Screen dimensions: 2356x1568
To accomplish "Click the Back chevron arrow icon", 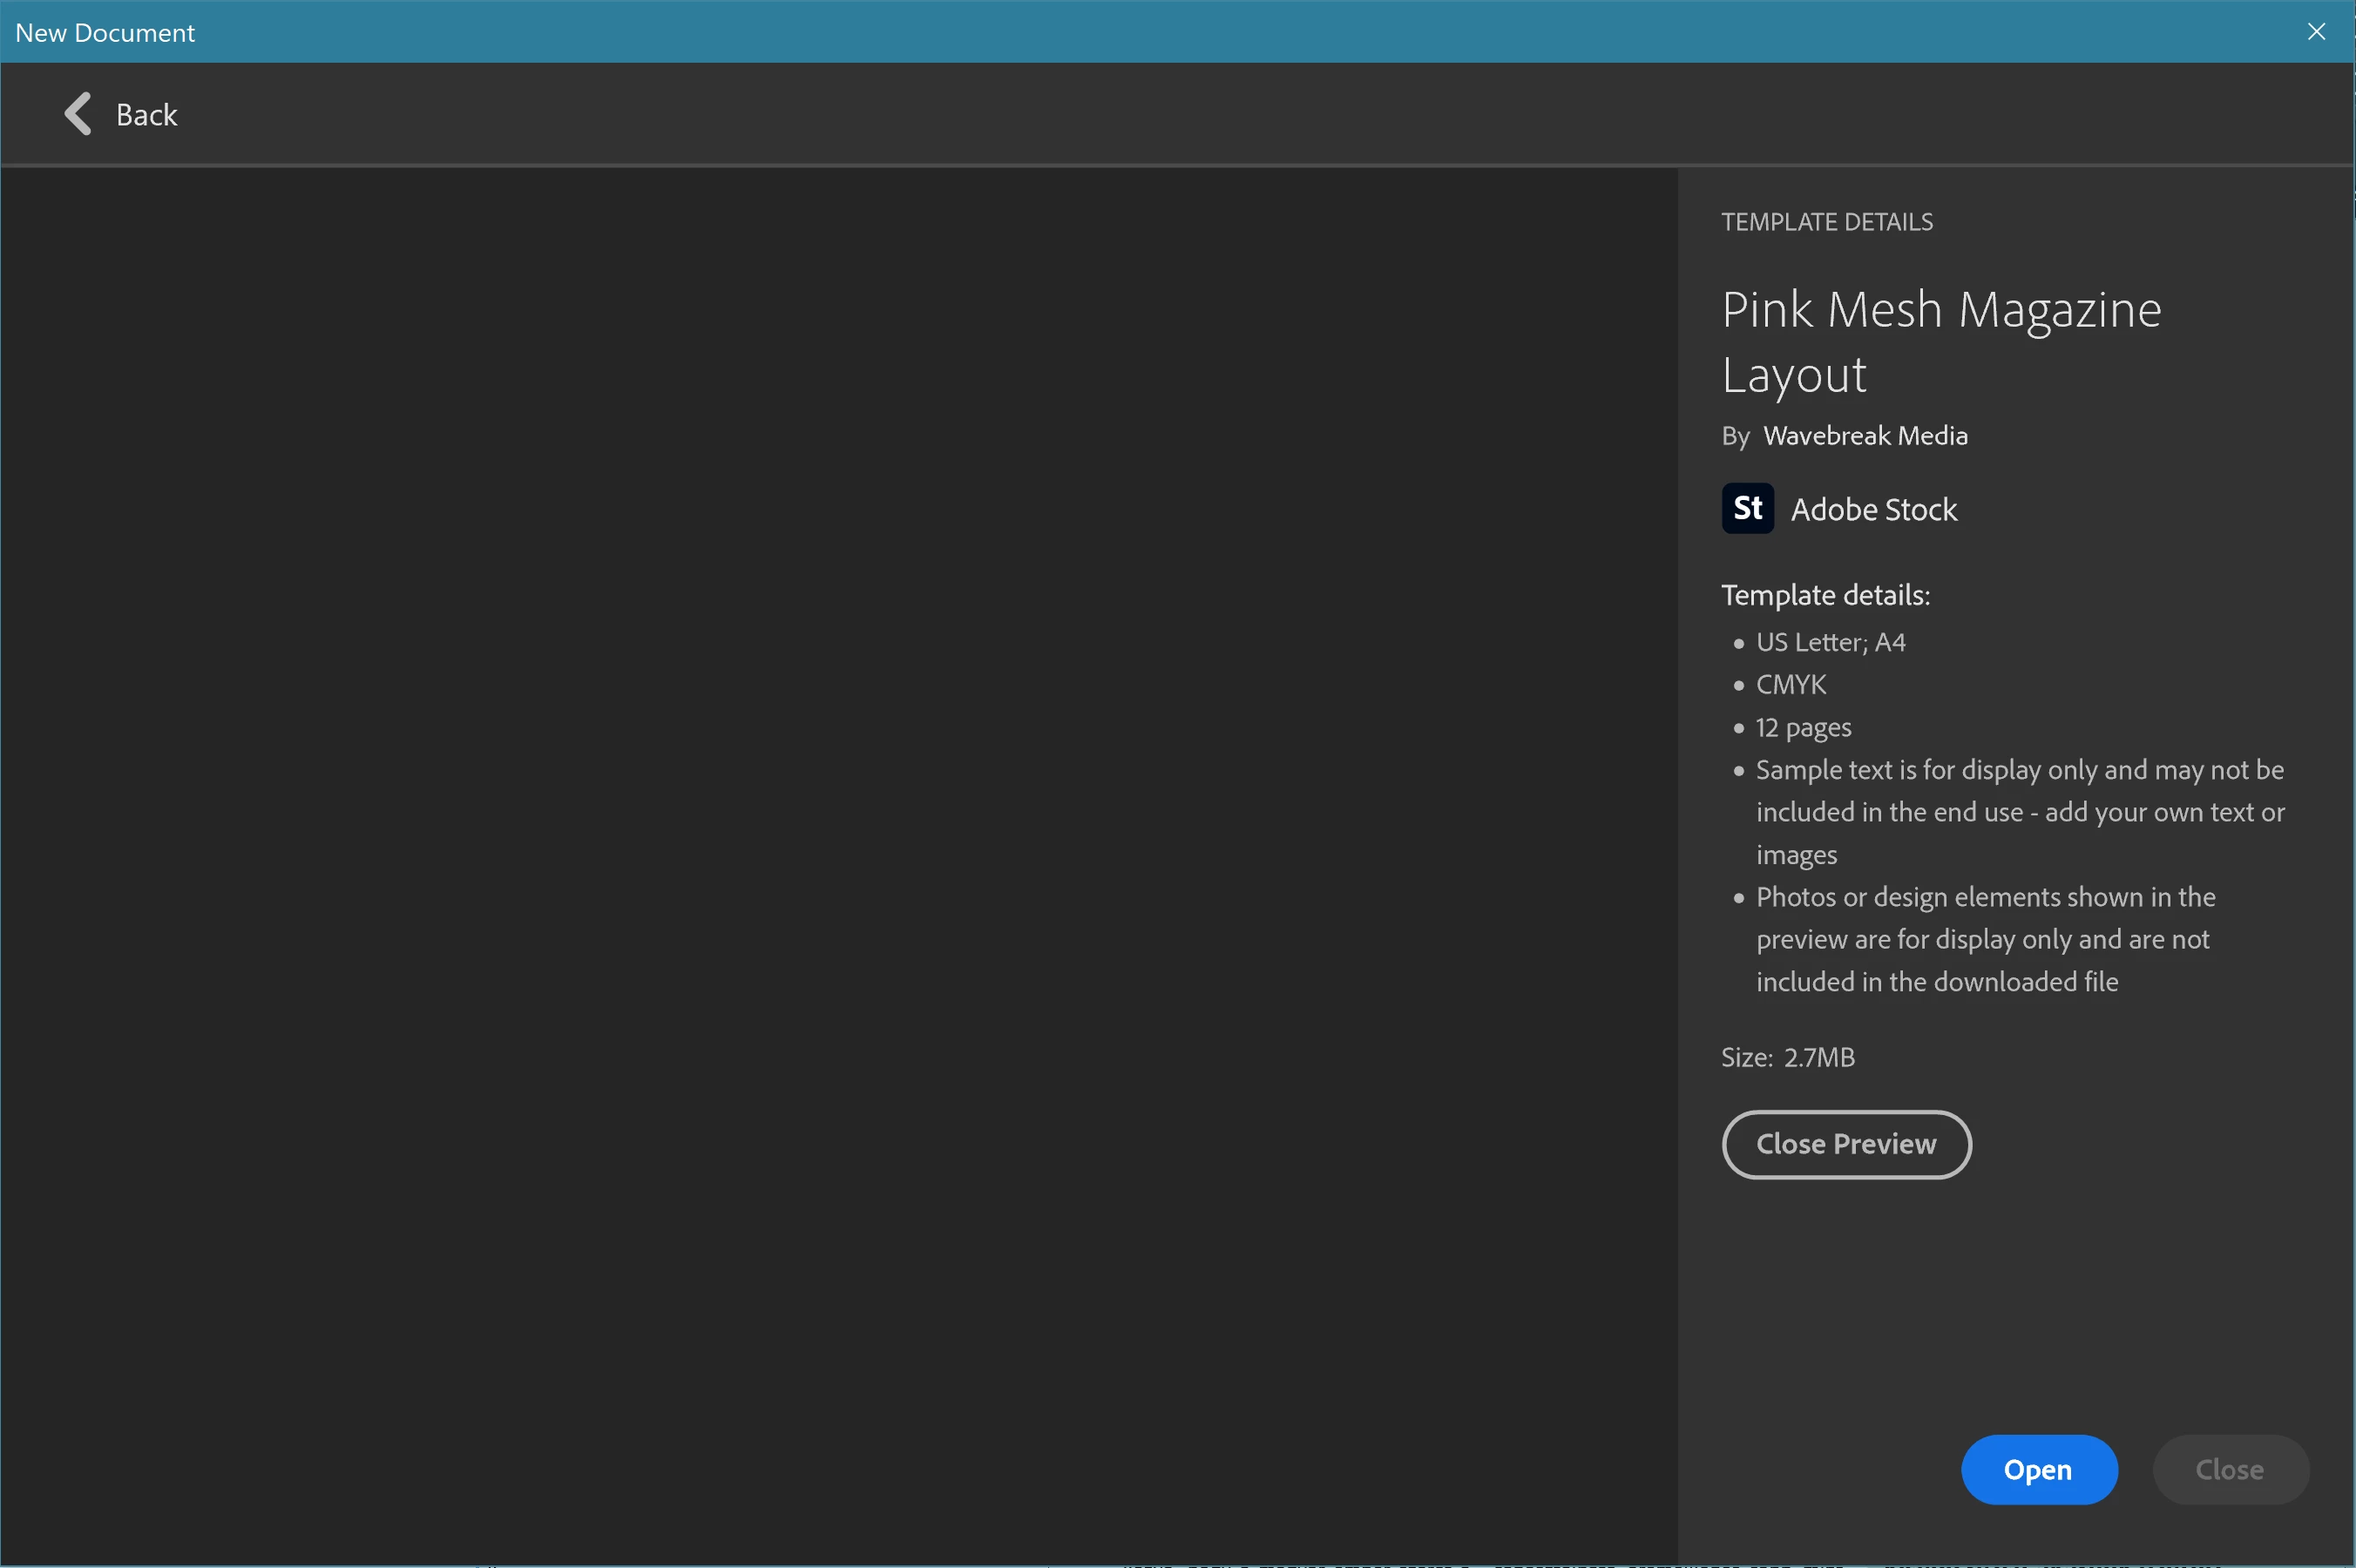I will (x=78, y=114).
